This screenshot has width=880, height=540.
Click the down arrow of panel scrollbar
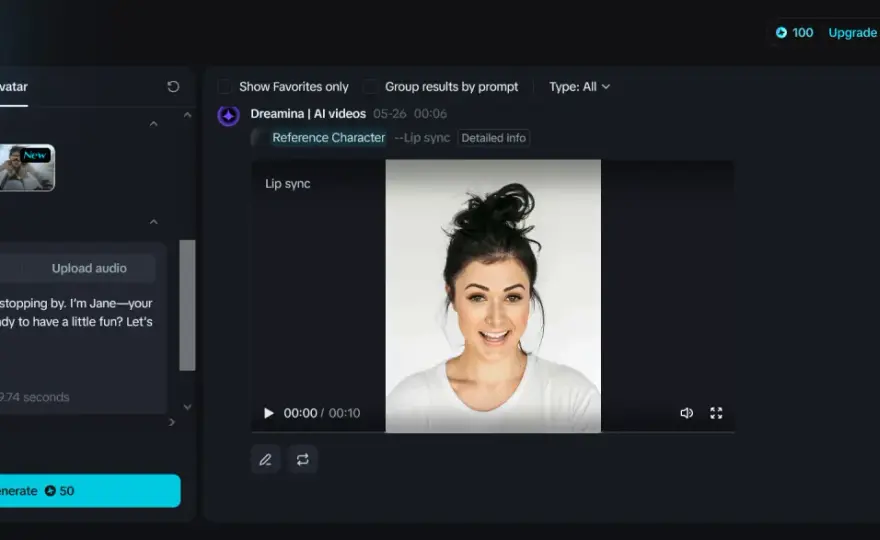pyautogui.click(x=187, y=406)
